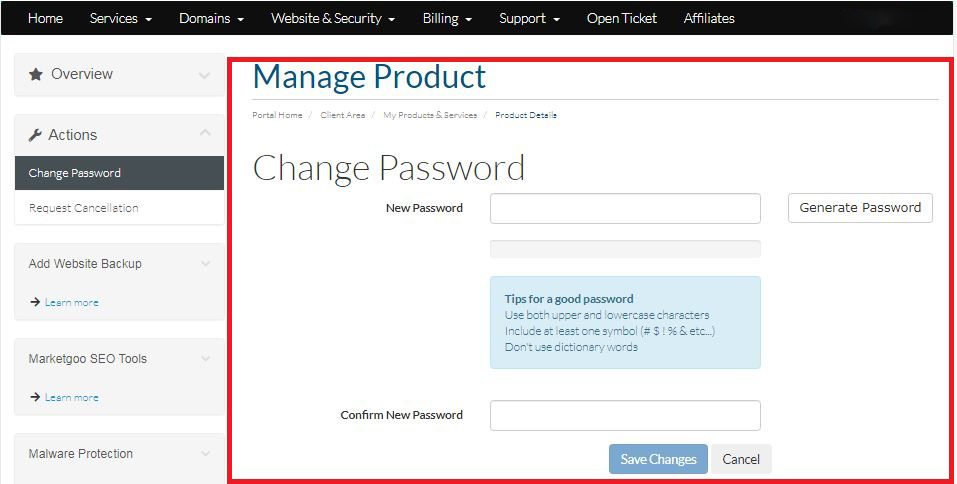Click the Cancel button
The width and height of the screenshot is (957, 484).
coord(741,459)
